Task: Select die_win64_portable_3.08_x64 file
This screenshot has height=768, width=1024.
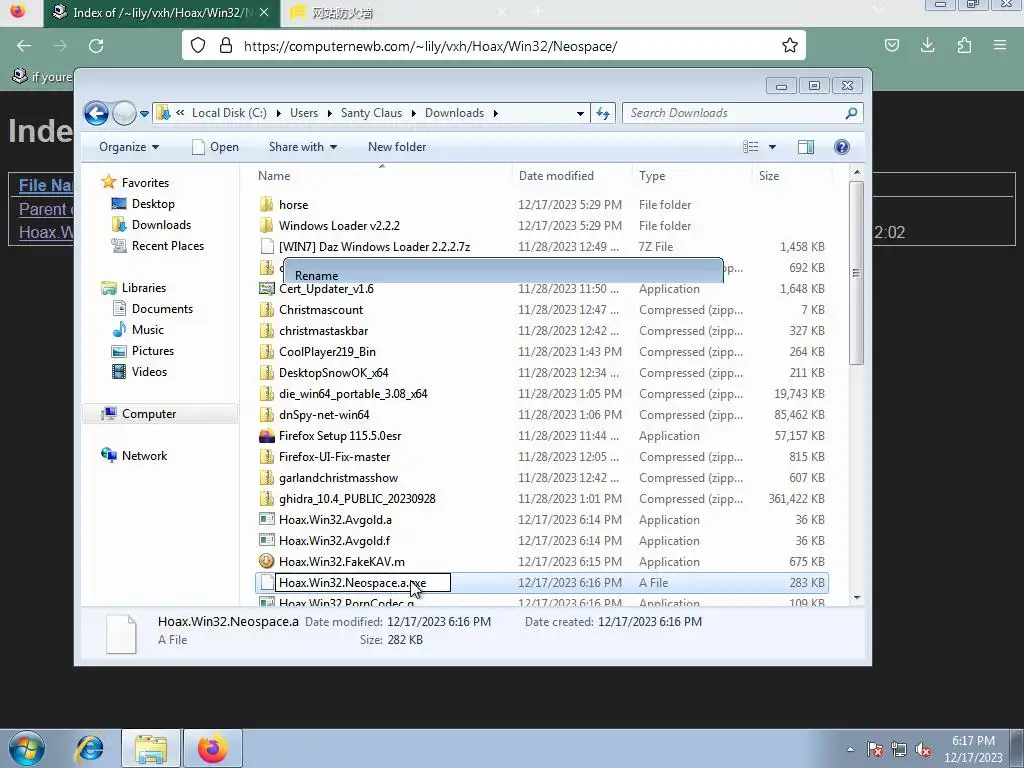Action: point(353,394)
